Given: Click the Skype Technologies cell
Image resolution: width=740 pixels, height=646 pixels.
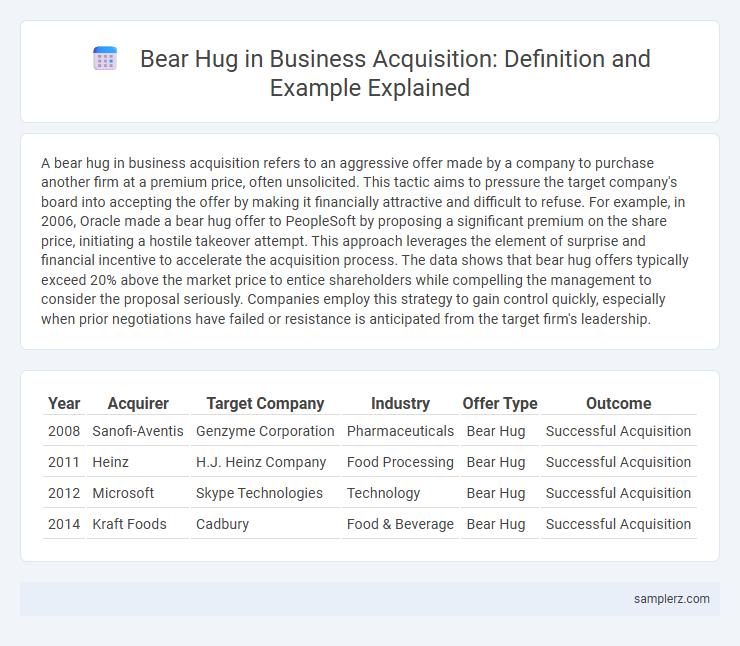Looking at the screenshot, I should 265,493.
